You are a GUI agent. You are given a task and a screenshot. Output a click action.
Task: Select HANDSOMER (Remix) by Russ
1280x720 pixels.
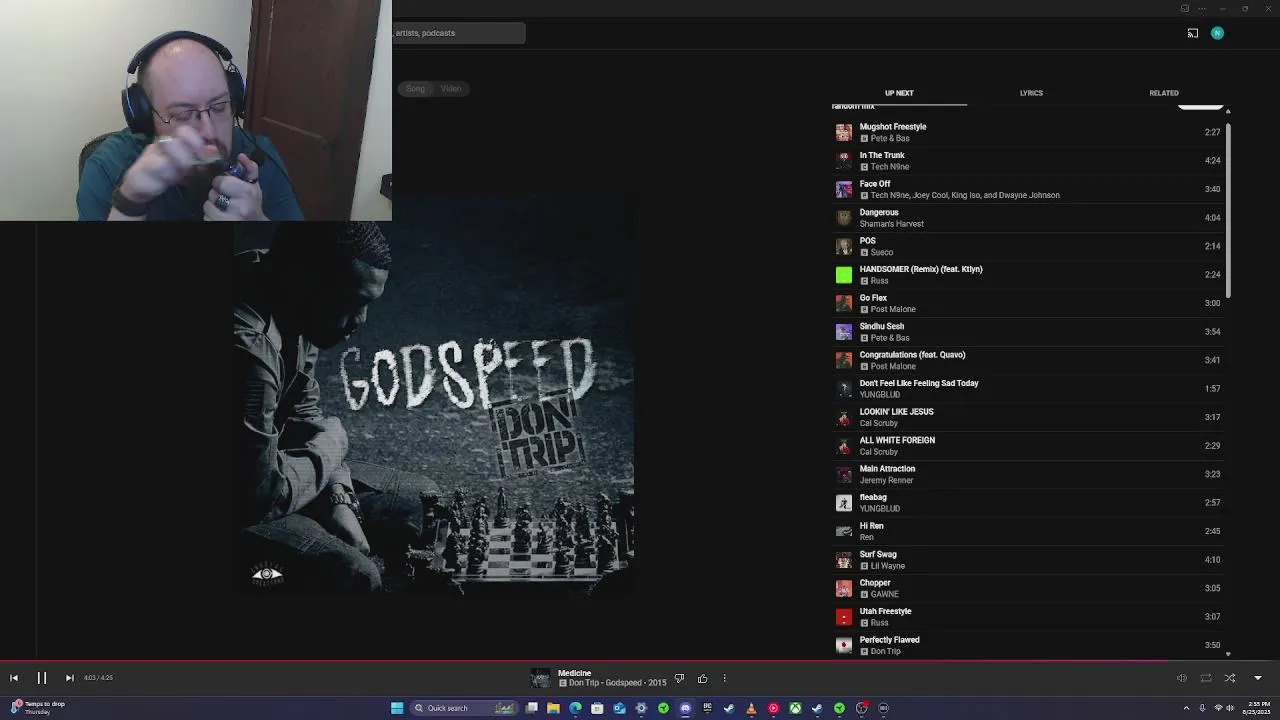pos(1026,274)
